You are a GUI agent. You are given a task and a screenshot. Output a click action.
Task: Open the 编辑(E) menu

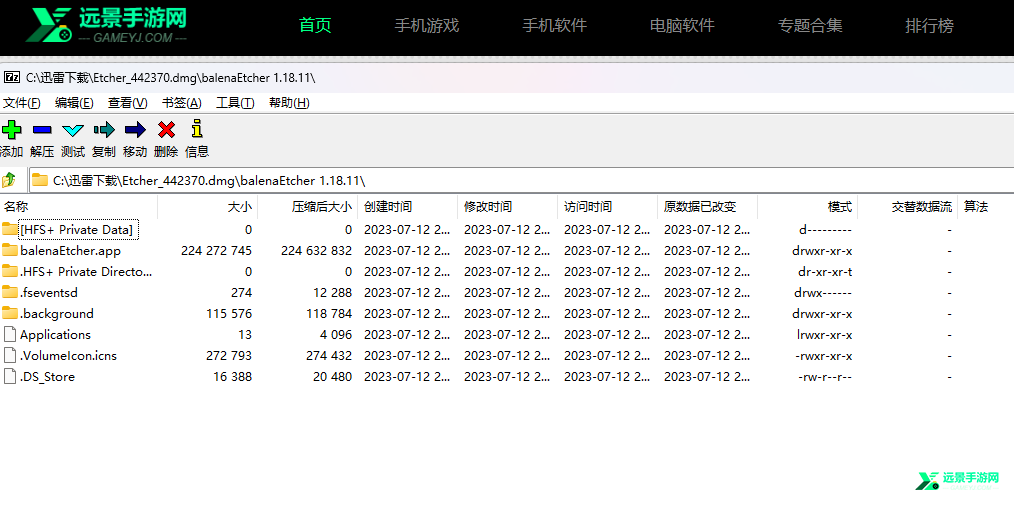coord(74,103)
